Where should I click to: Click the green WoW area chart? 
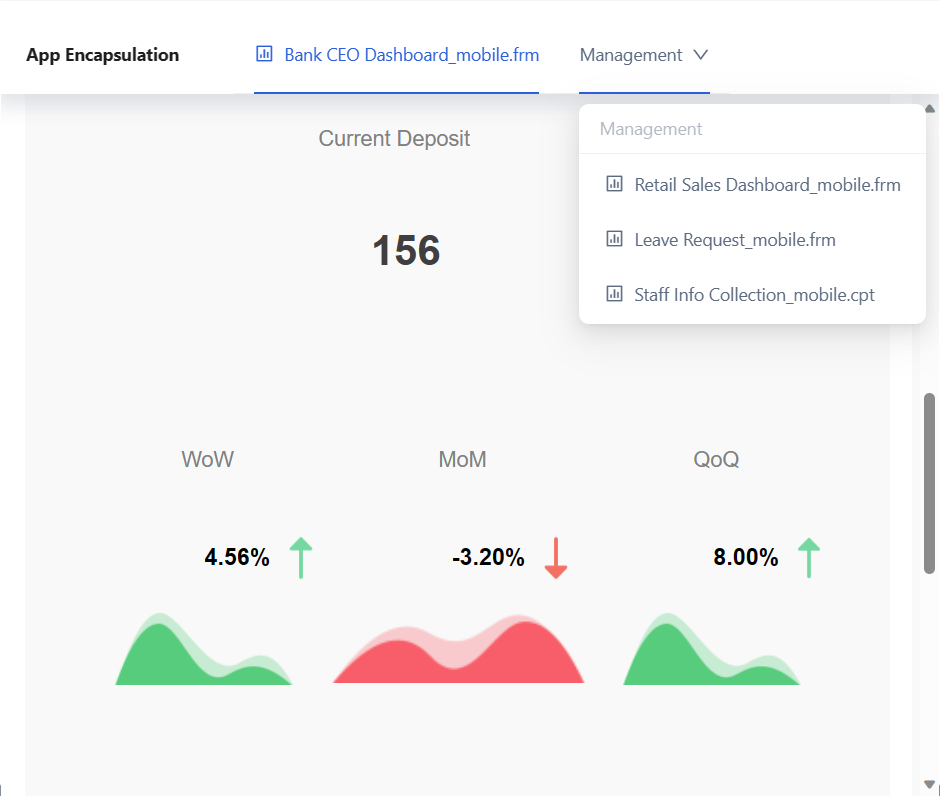tap(203, 649)
